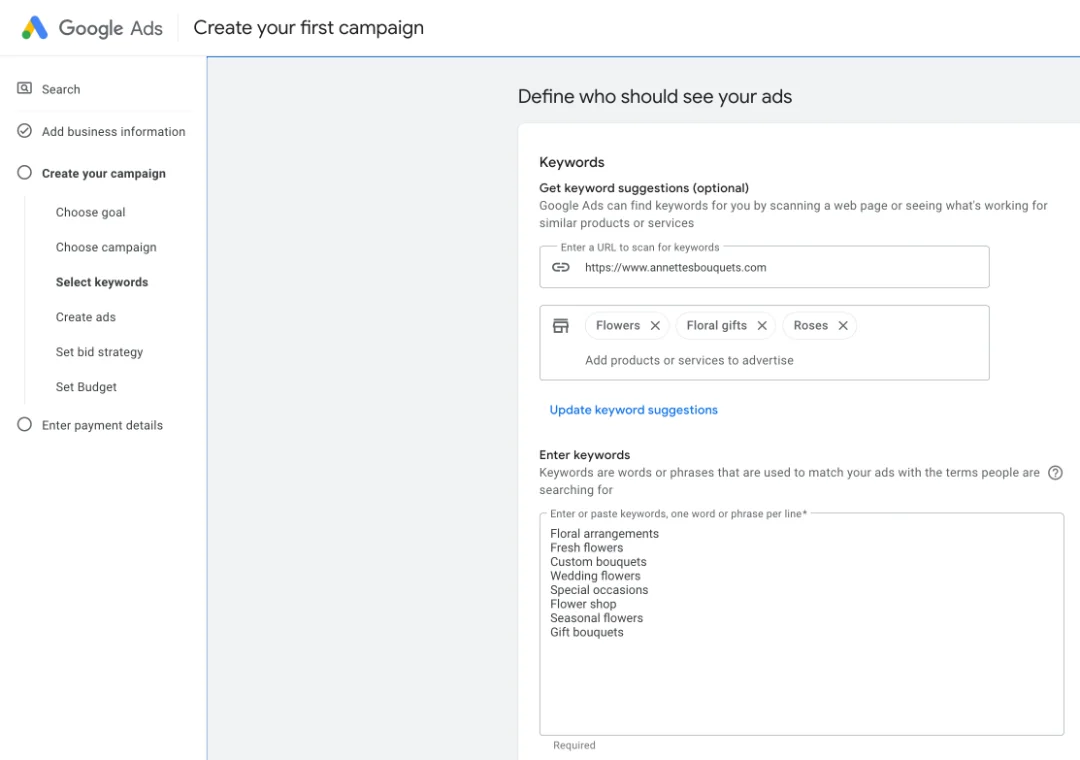Remove the Flowers chip with its X

point(655,326)
